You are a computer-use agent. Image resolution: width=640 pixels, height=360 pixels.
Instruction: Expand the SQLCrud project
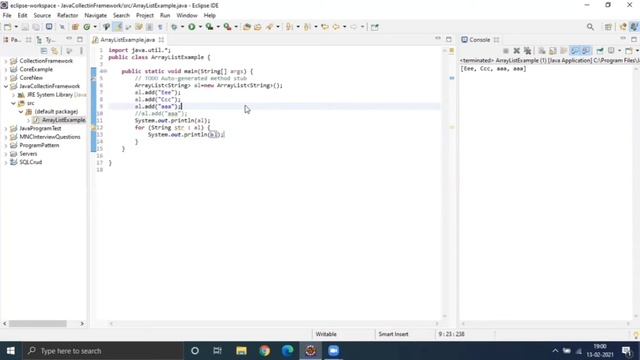click(6, 162)
